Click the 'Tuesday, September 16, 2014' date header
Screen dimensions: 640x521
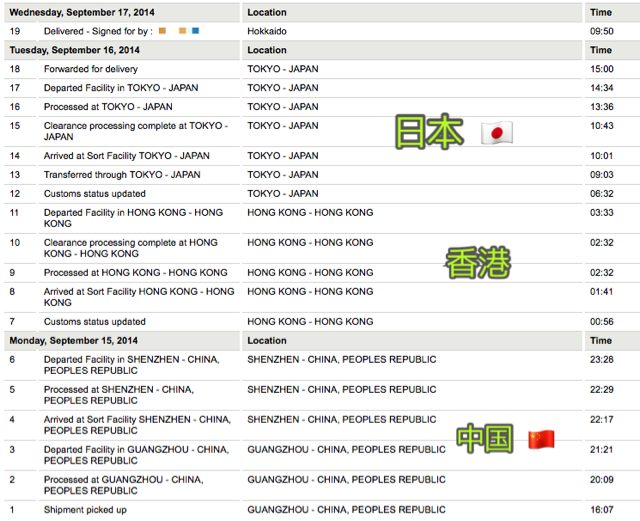point(75,50)
